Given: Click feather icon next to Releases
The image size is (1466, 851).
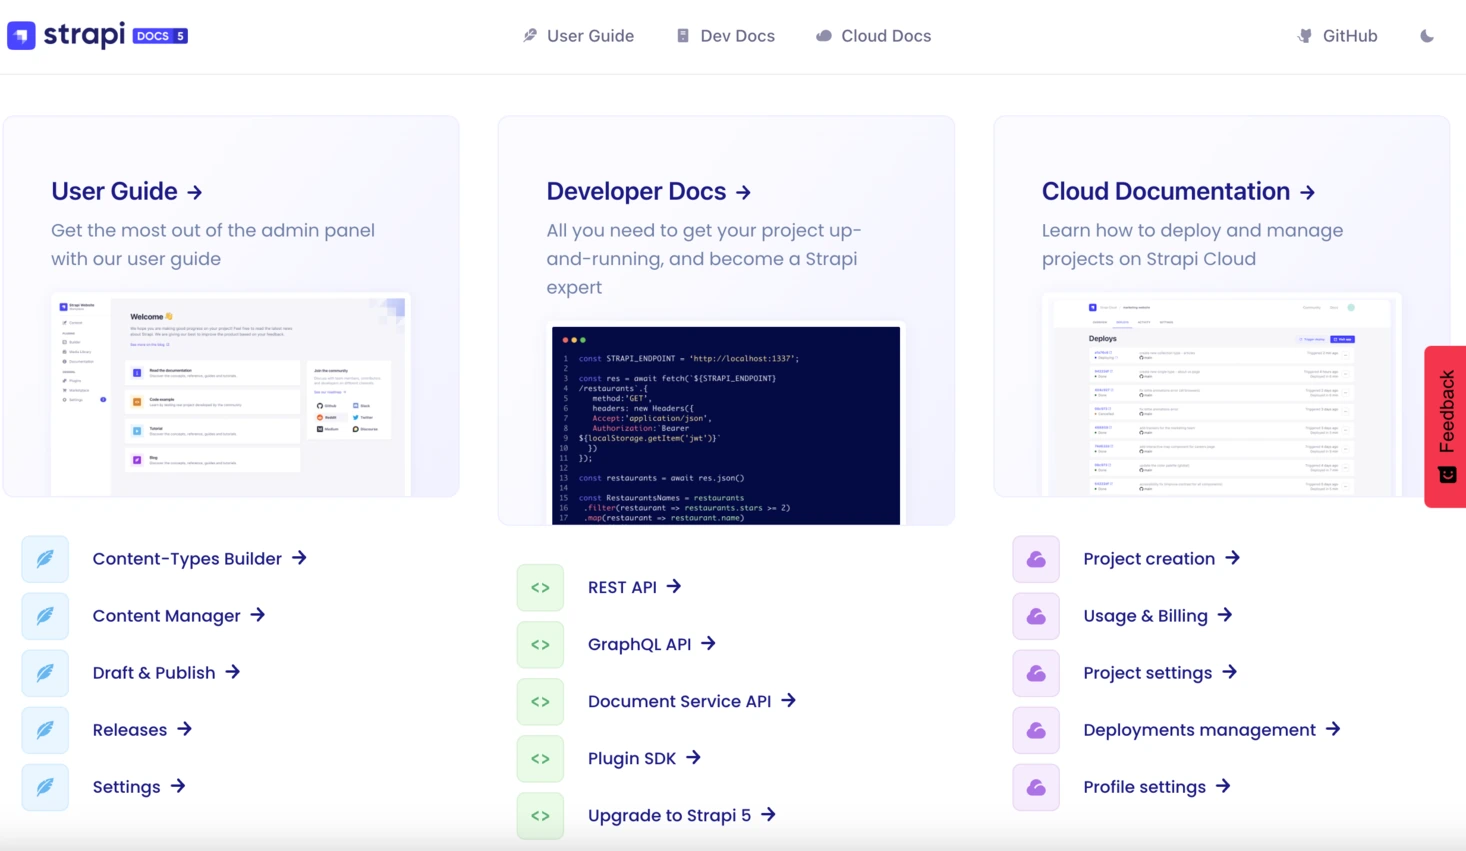Looking at the screenshot, I should [x=45, y=730].
